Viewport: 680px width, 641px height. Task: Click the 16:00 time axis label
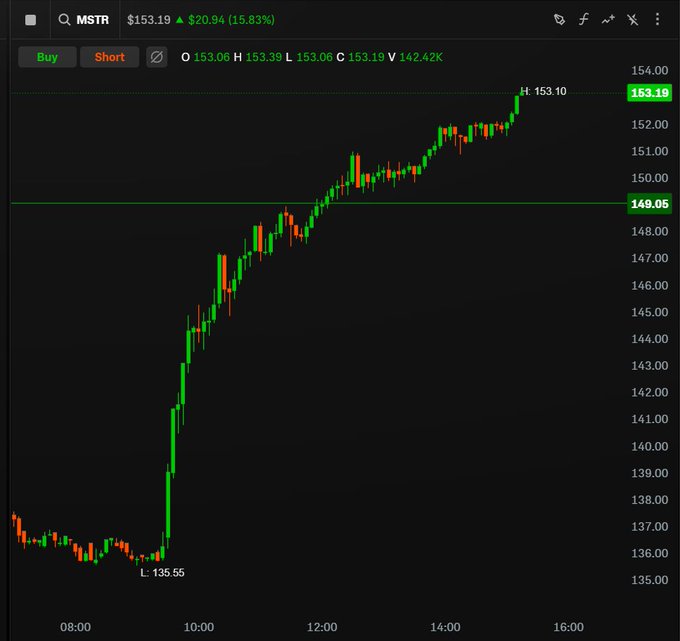click(x=568, y=627)
